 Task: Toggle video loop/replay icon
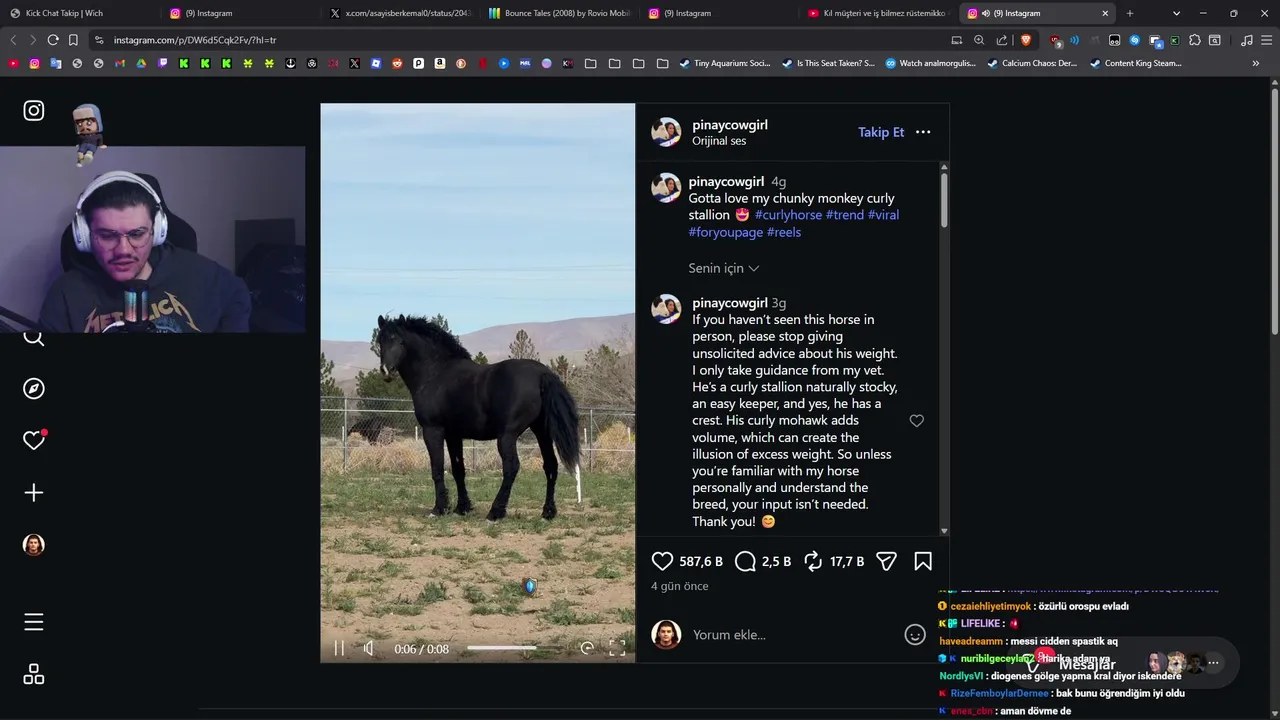point(587,648)
